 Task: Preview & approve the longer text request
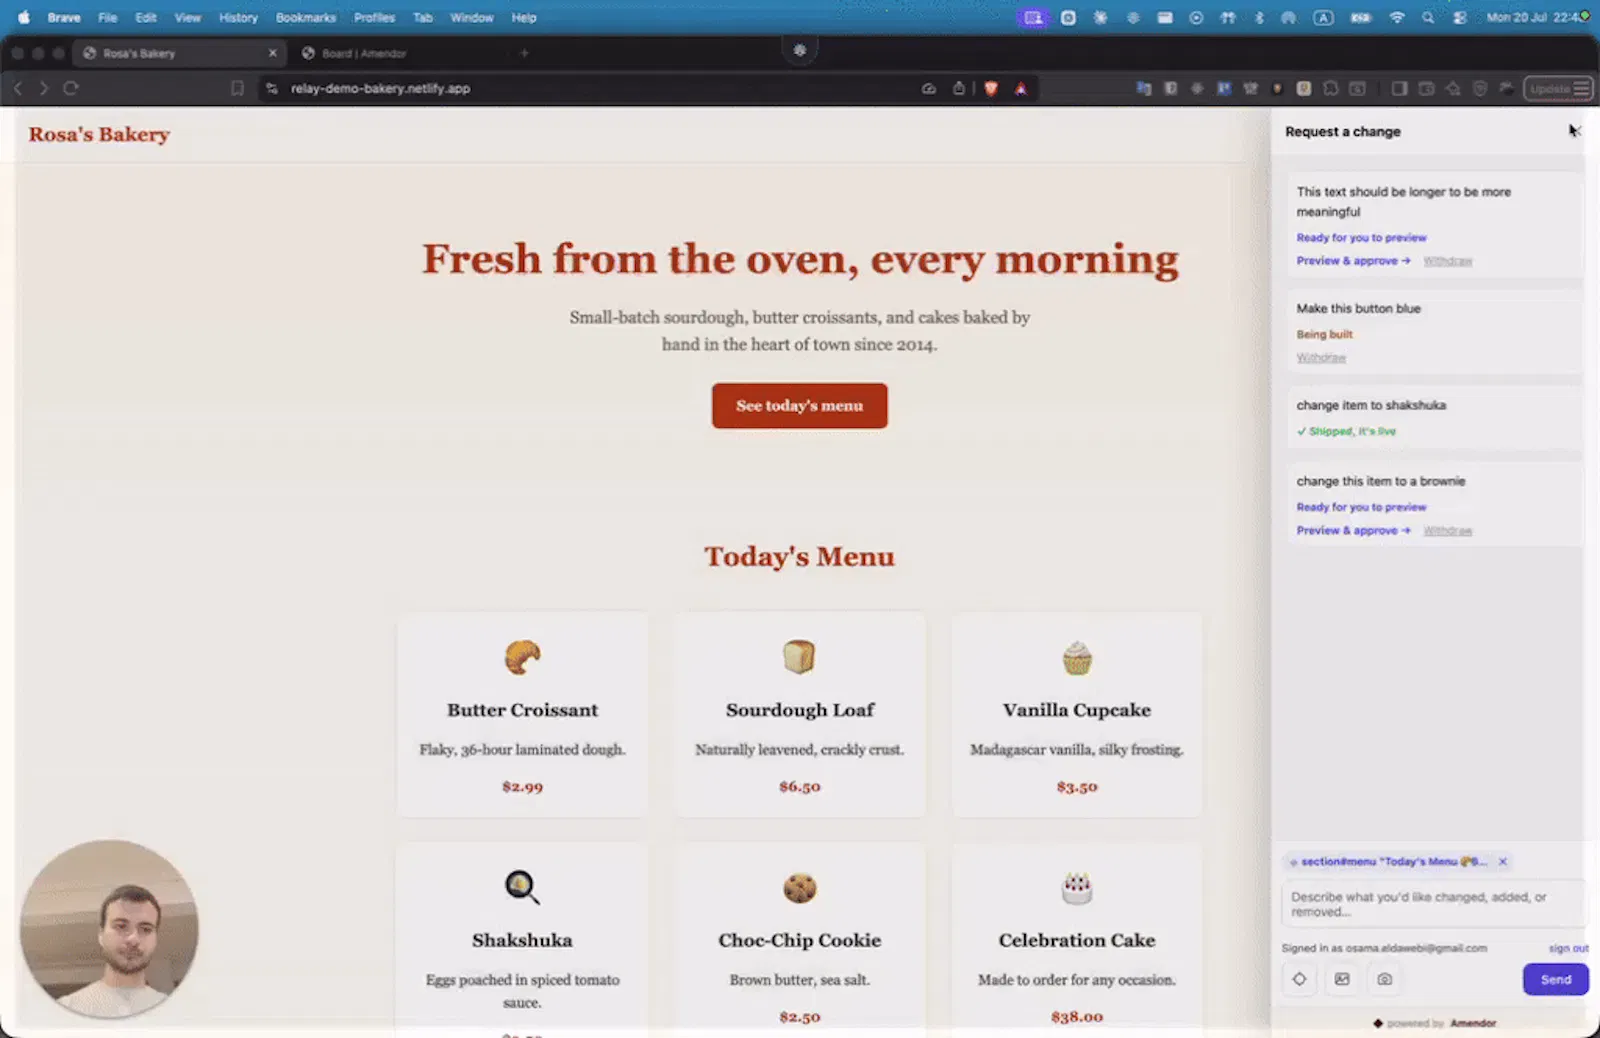[1353, 261]
